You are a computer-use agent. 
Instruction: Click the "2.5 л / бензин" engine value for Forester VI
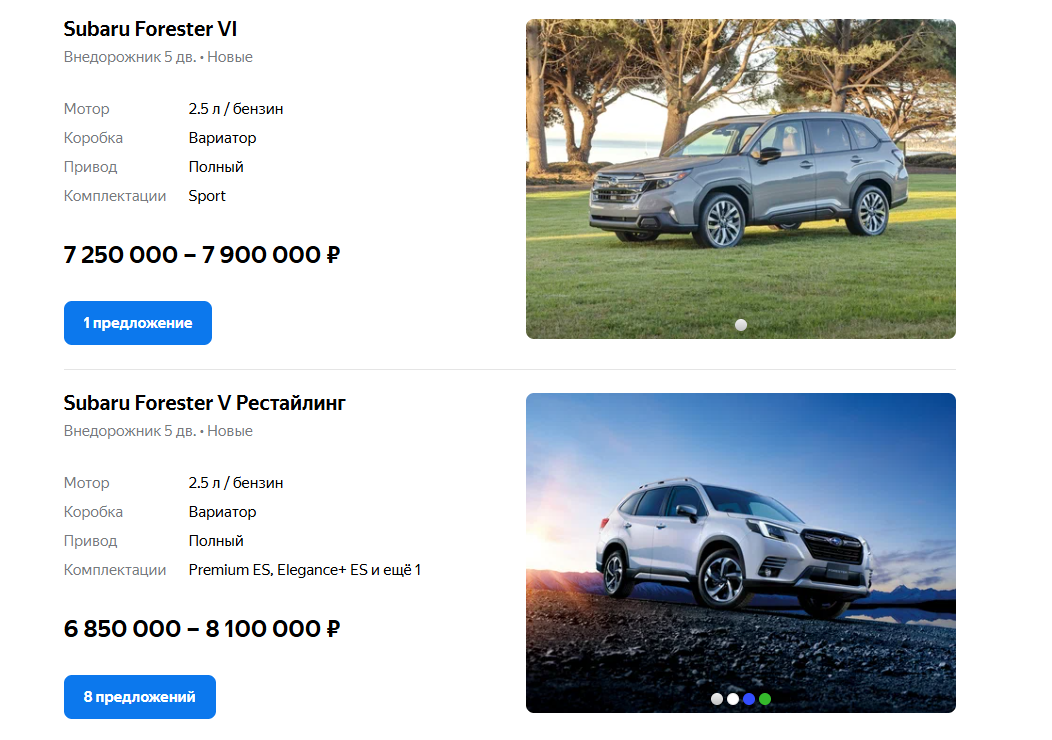(x=235, y=109)
